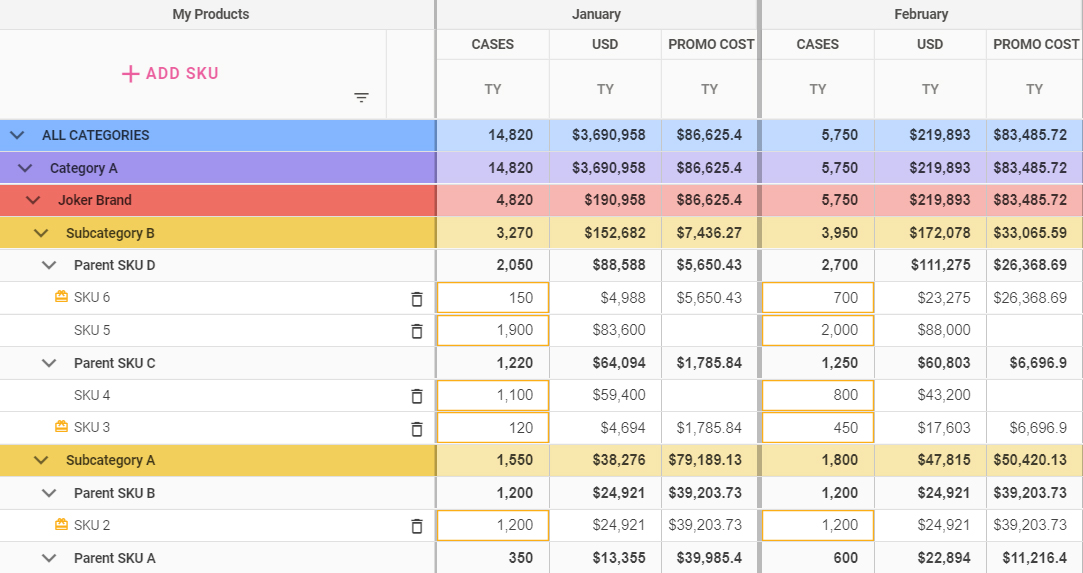Click the delete icon beside SKU 3
This screenshot has height=573, width=1083.
(x=417, y=428)
